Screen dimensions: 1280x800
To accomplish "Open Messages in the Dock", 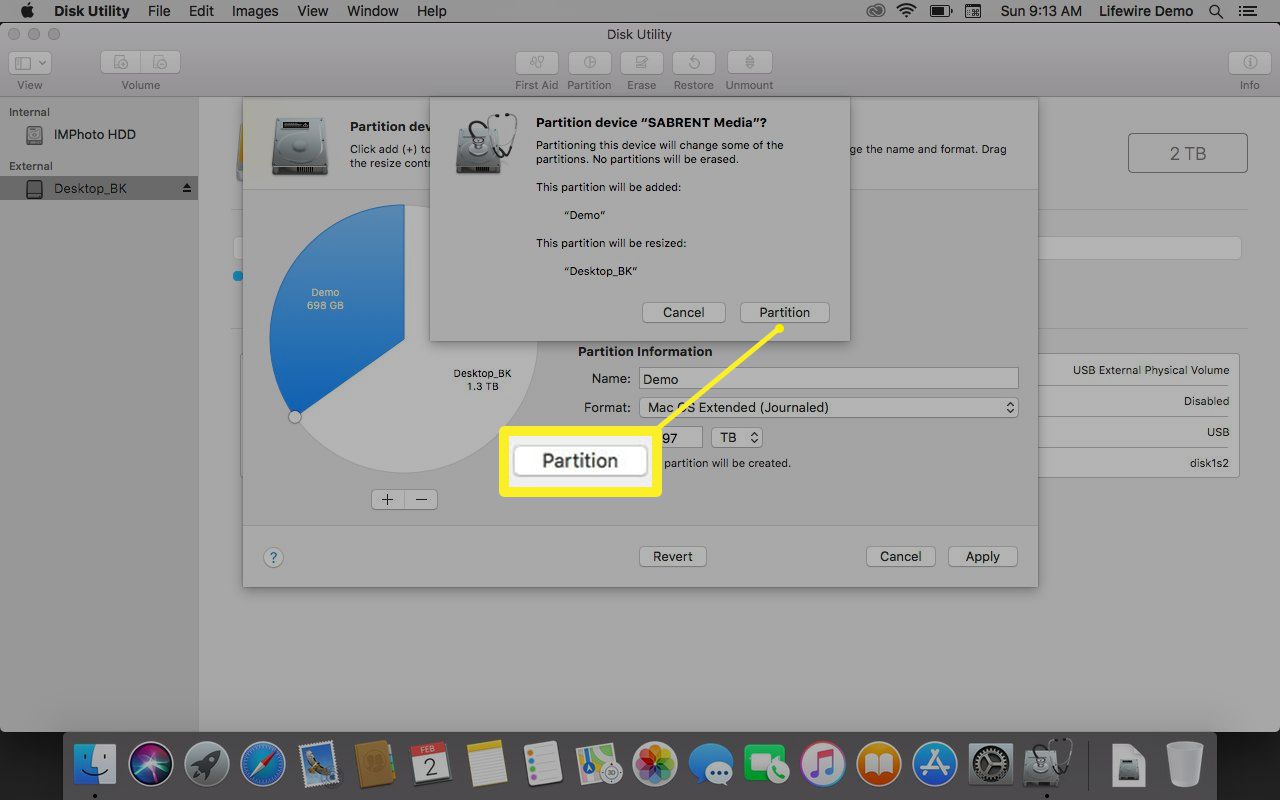I will tap(711, 765).
